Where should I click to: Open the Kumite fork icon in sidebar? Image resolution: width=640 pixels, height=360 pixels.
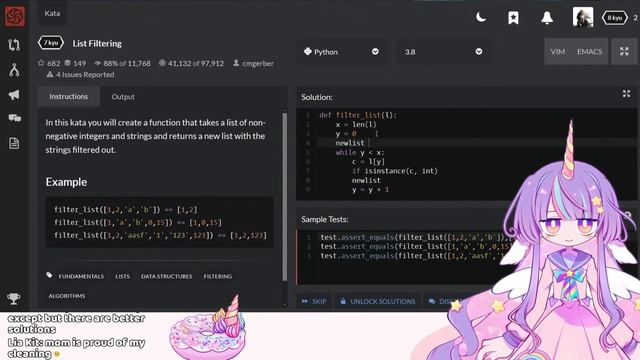[x=14, y=70]
